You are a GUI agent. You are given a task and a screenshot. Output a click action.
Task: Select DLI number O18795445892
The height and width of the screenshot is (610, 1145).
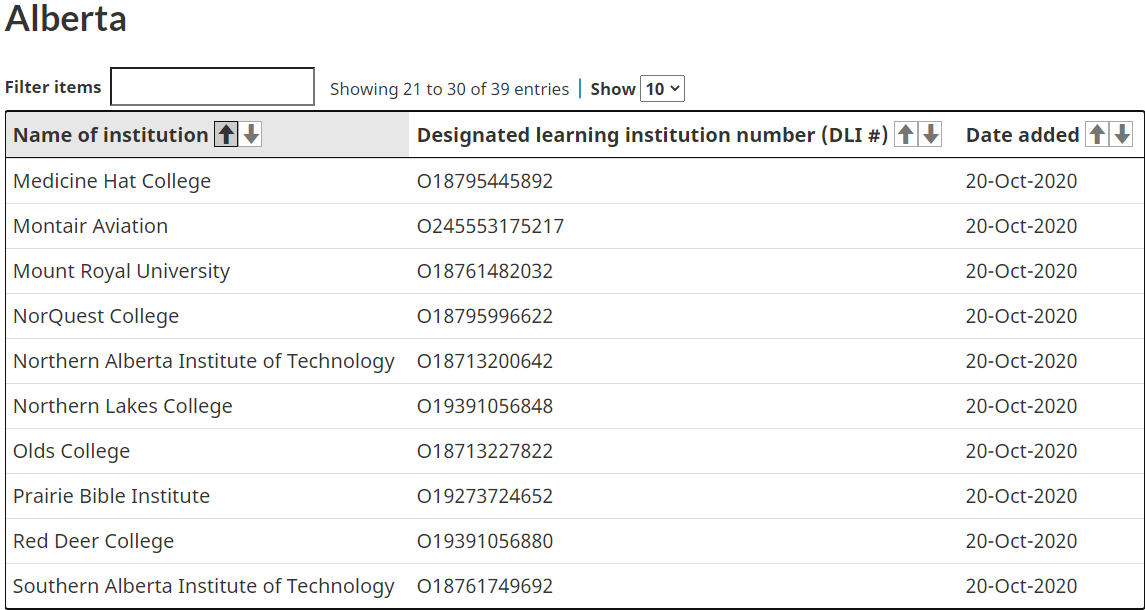(x=485, y=181)
